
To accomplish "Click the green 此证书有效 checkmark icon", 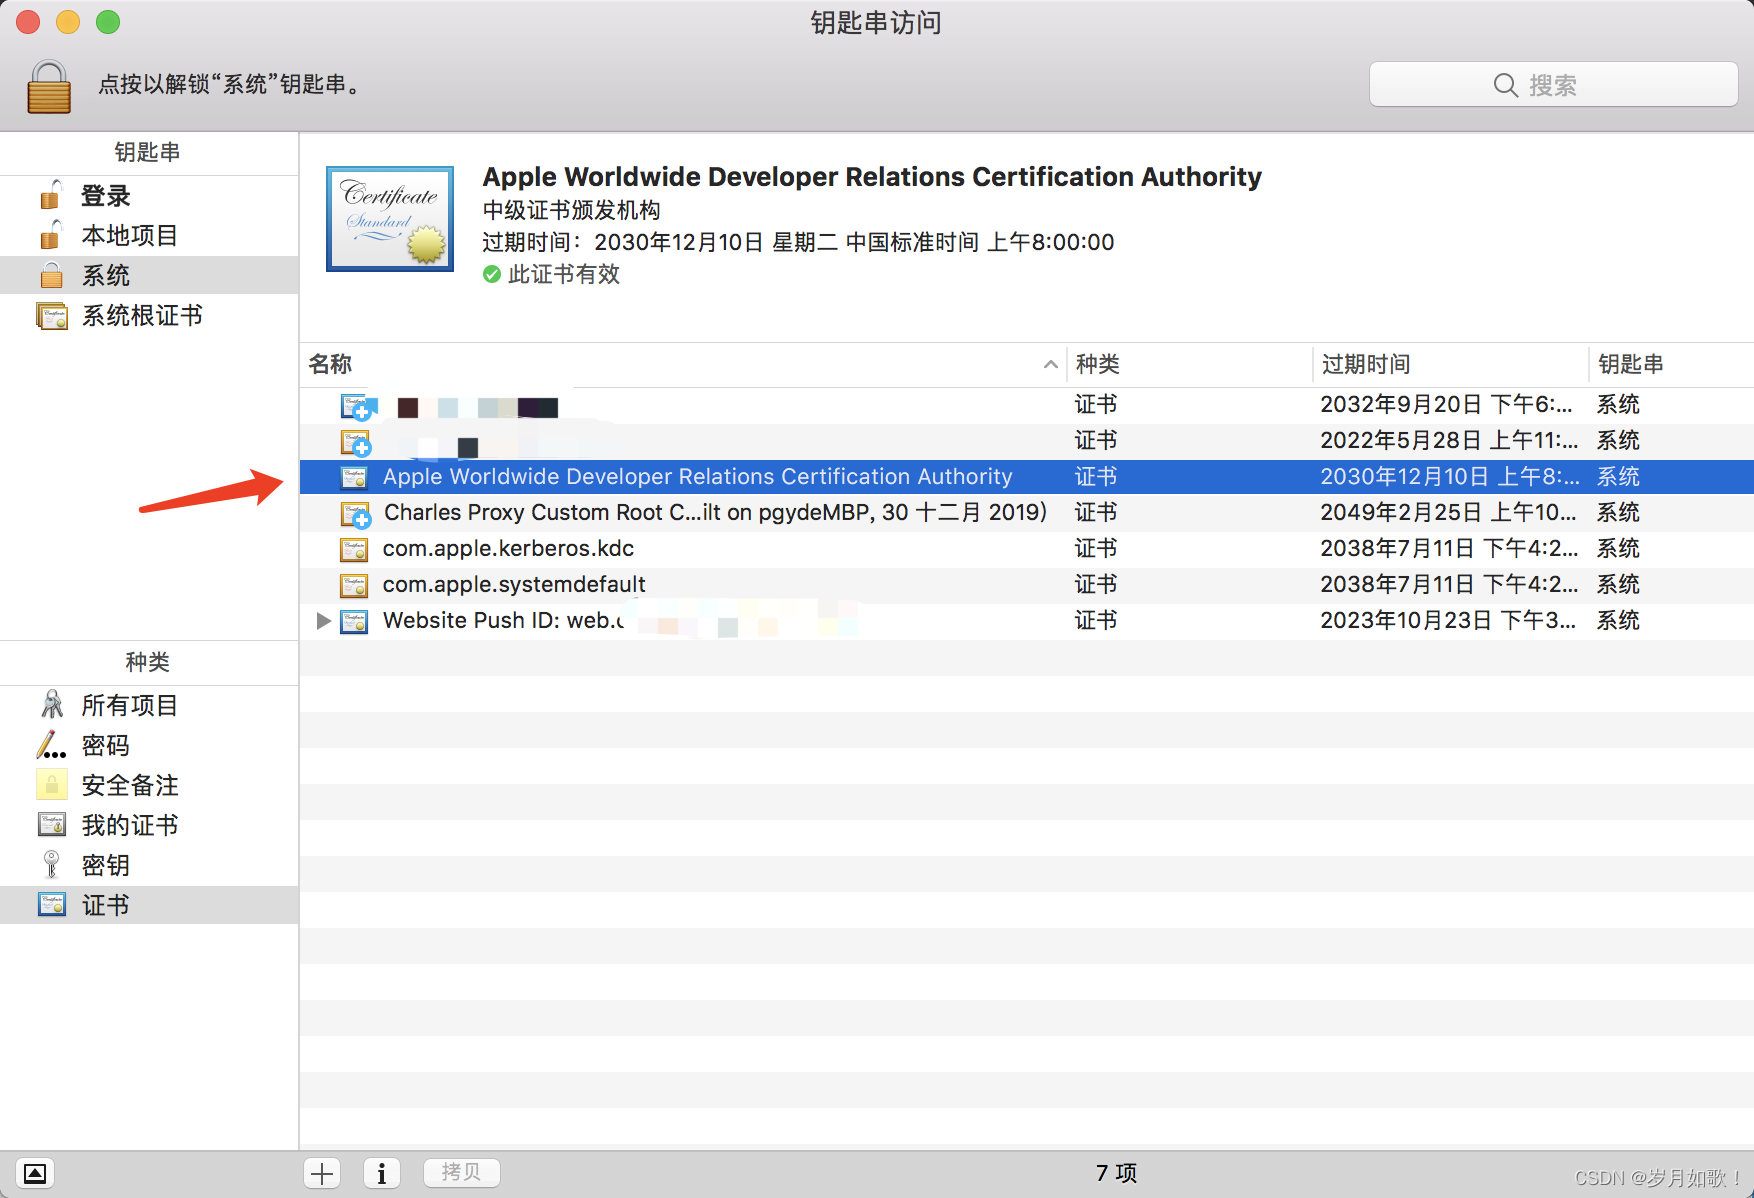I will point(491,274).
